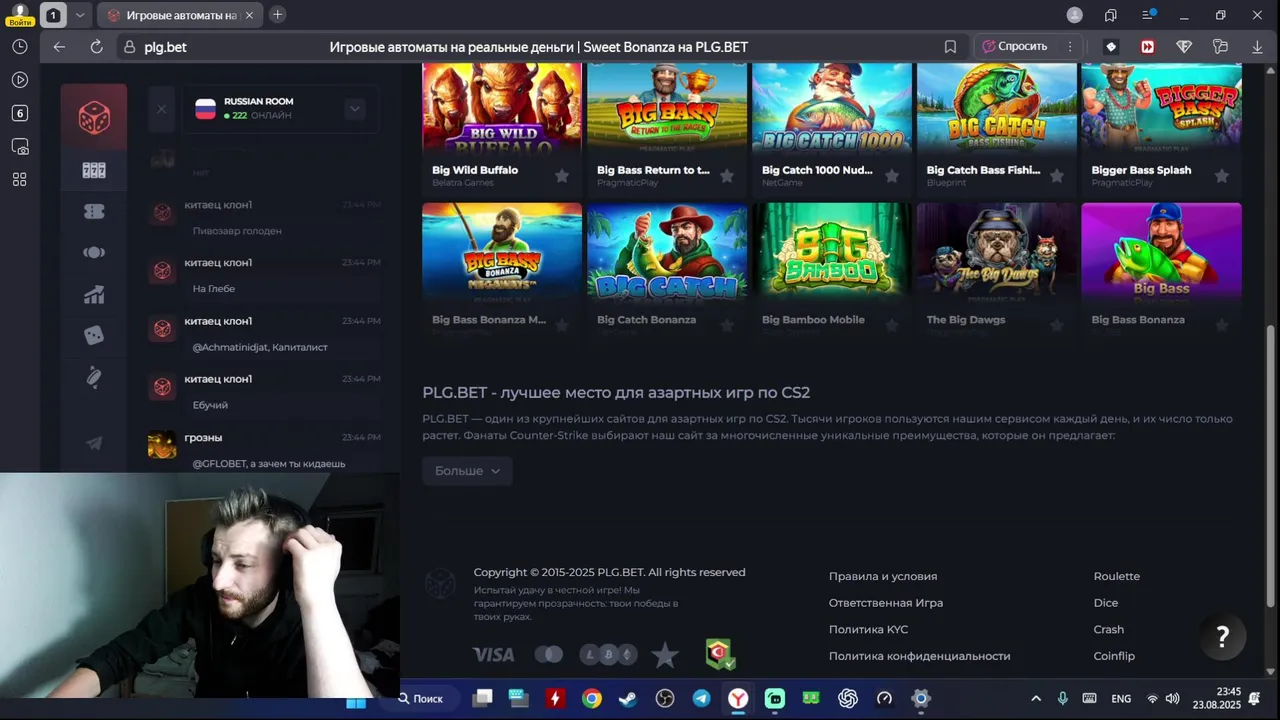Open Dice footer link
Viewport: 1280px width, 720px height.
coord(1106,603)
